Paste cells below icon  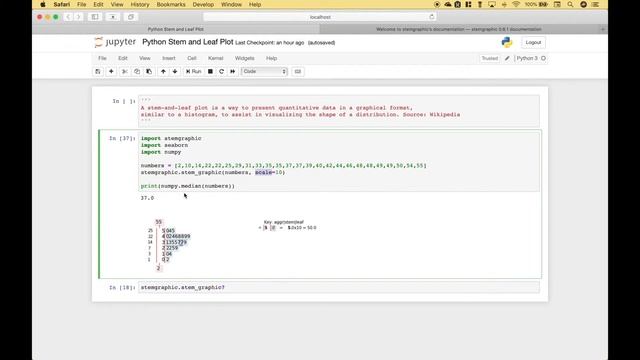(149, 71)
